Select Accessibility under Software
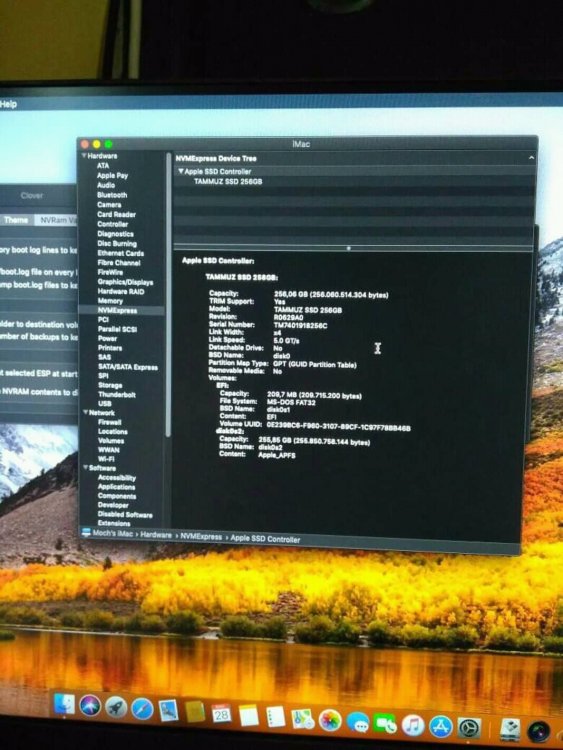The image size is (563, 750). [117, 477]
